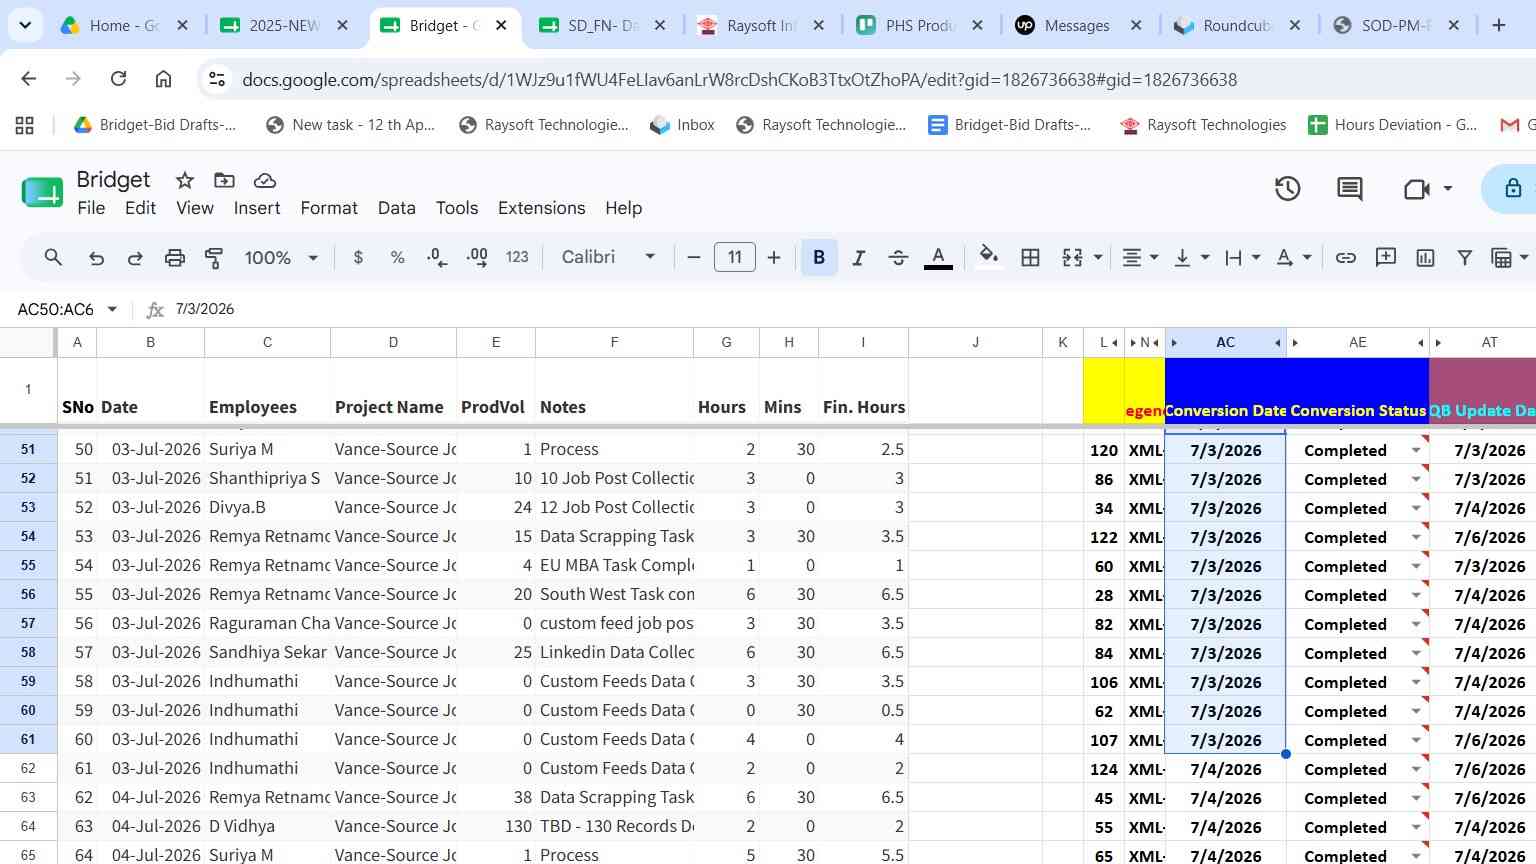Open the Calibri font dropdown
Viewport: 1536px width, 864px height.
tap(608, 257)
